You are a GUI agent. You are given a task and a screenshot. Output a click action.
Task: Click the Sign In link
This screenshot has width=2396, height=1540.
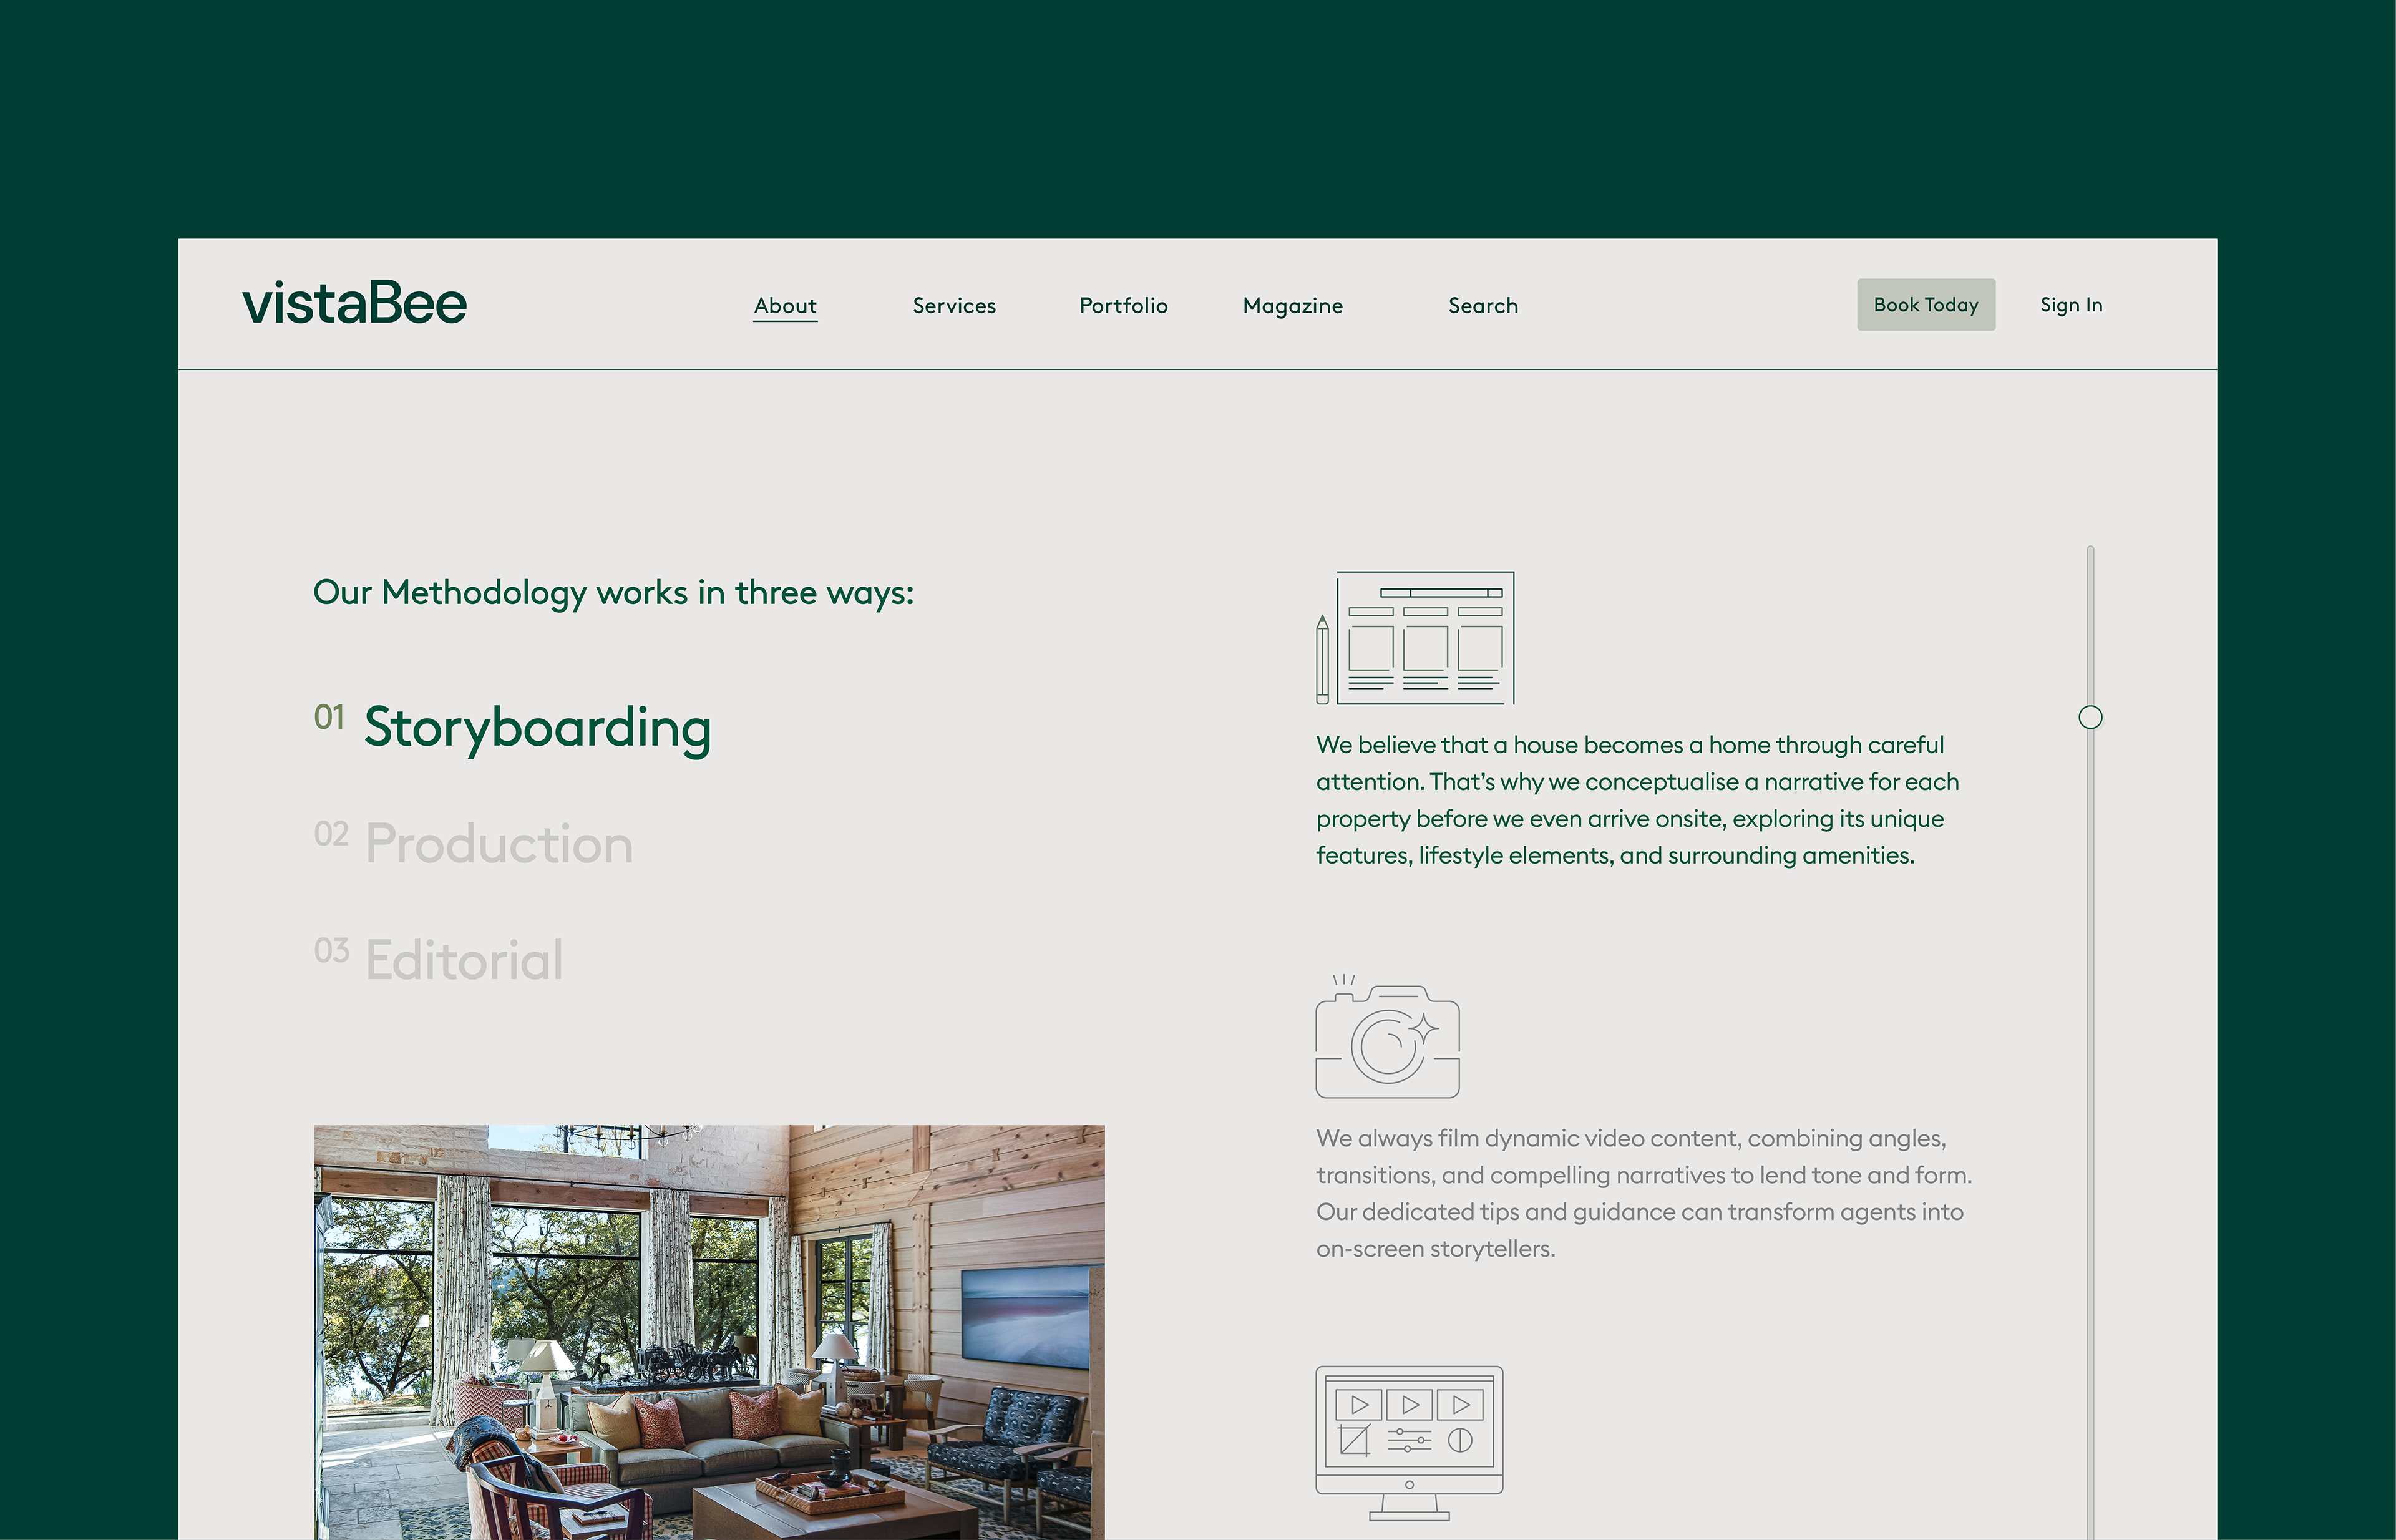click(2071, 305)
